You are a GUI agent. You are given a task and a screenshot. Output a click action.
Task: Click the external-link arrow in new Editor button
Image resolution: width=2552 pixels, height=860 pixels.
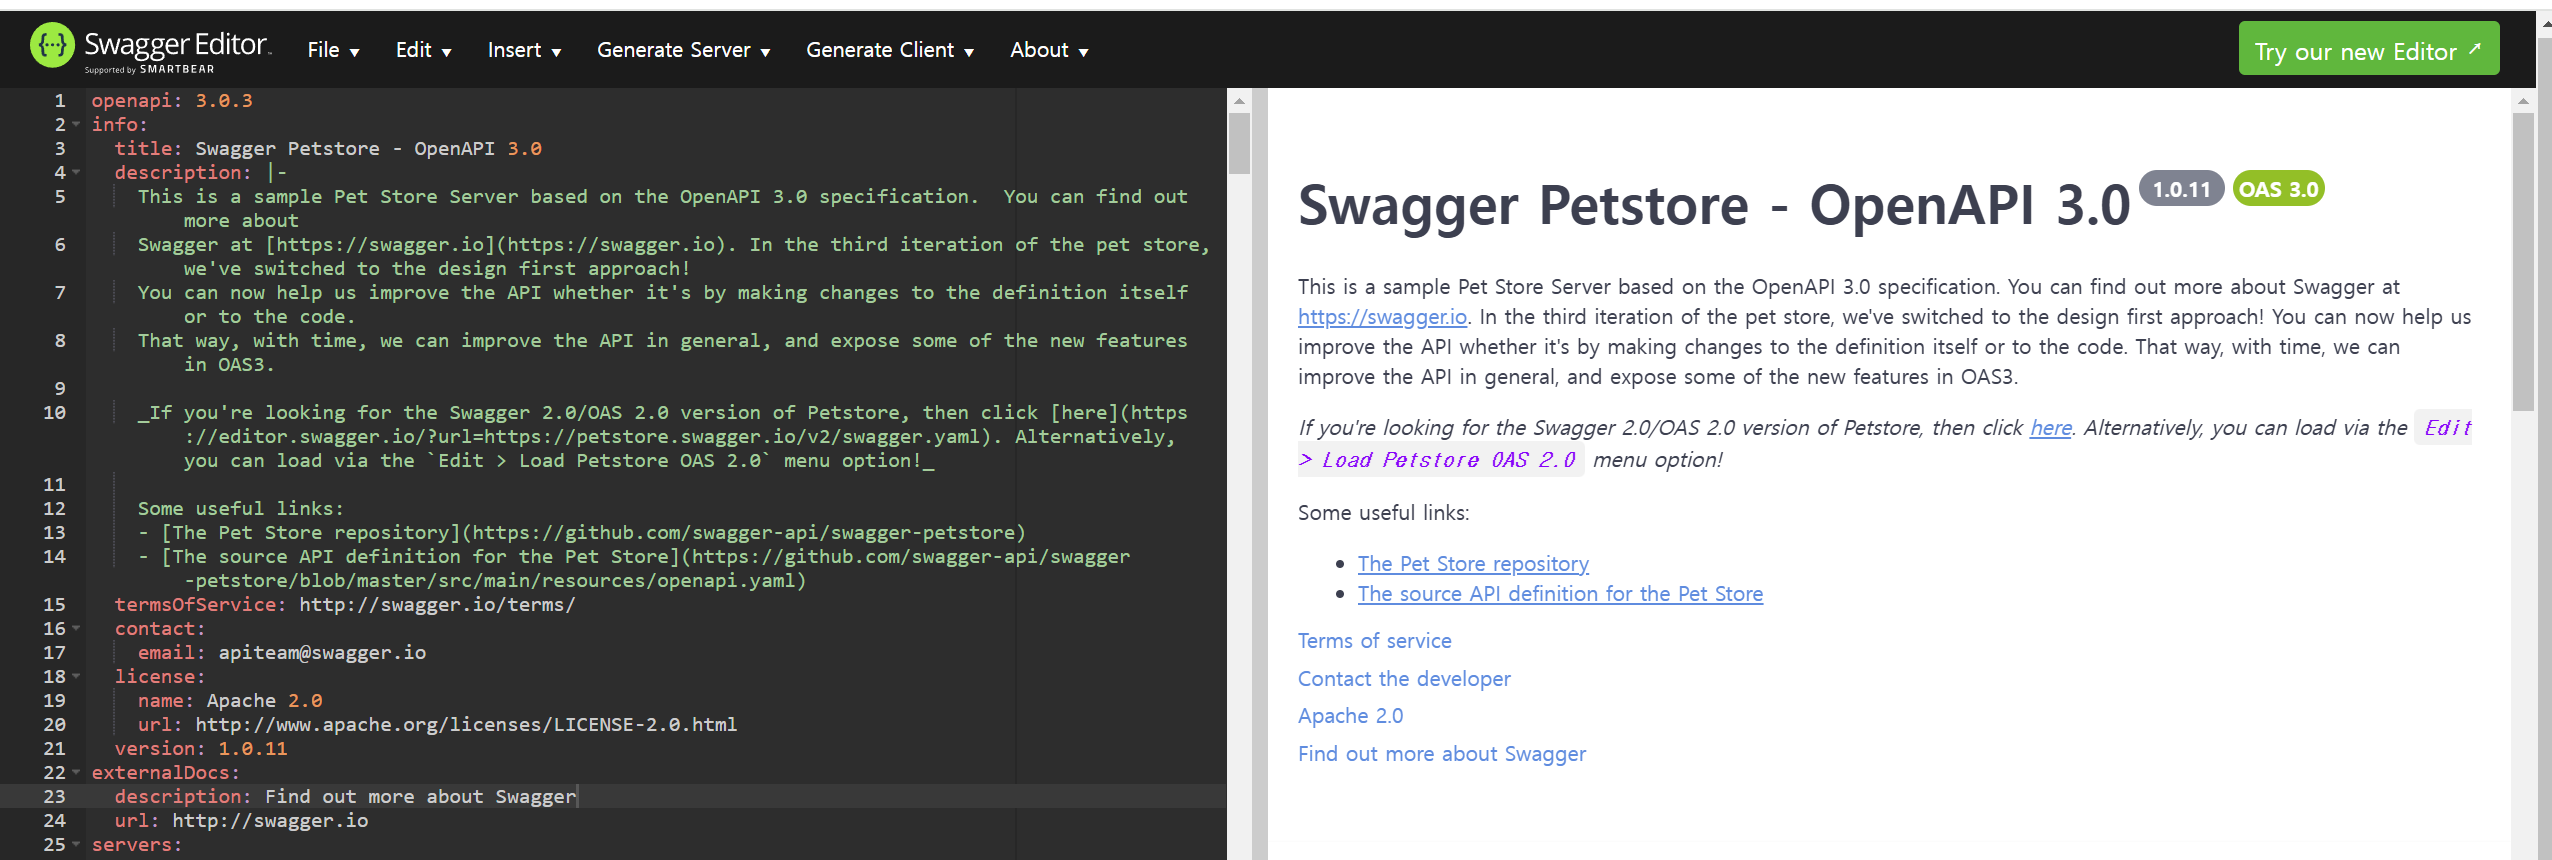pos(2475,48)
